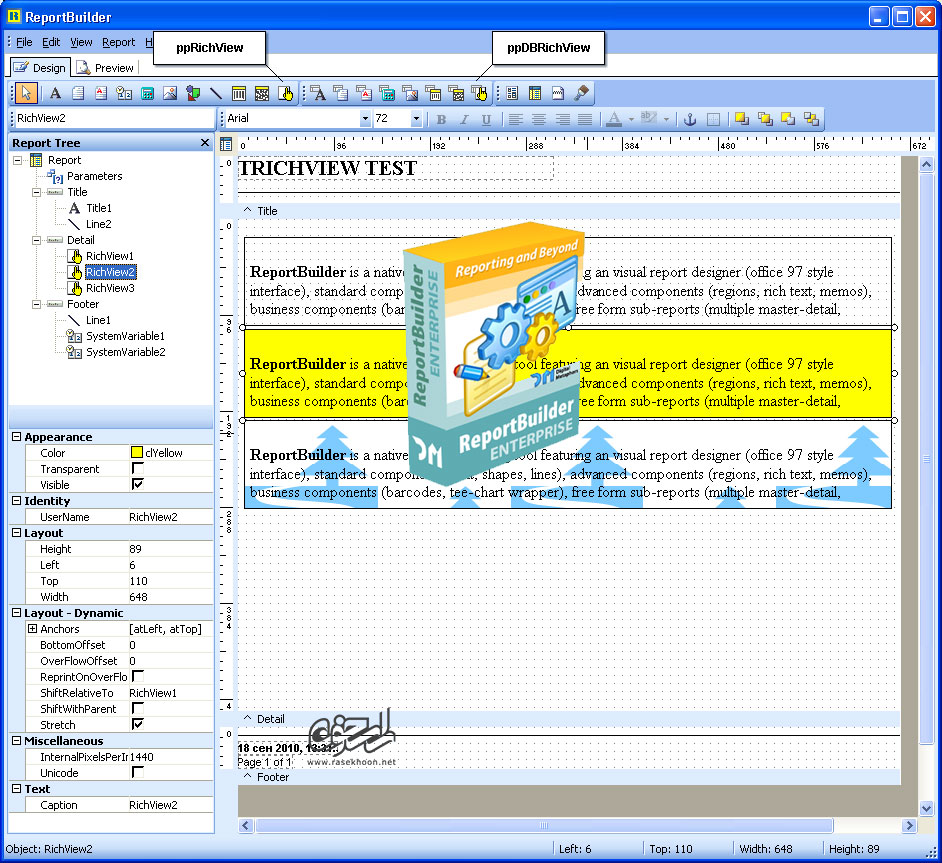942x863 pixels.
Task: Close the Report Tree panel
Action: (x=205, y=143)
